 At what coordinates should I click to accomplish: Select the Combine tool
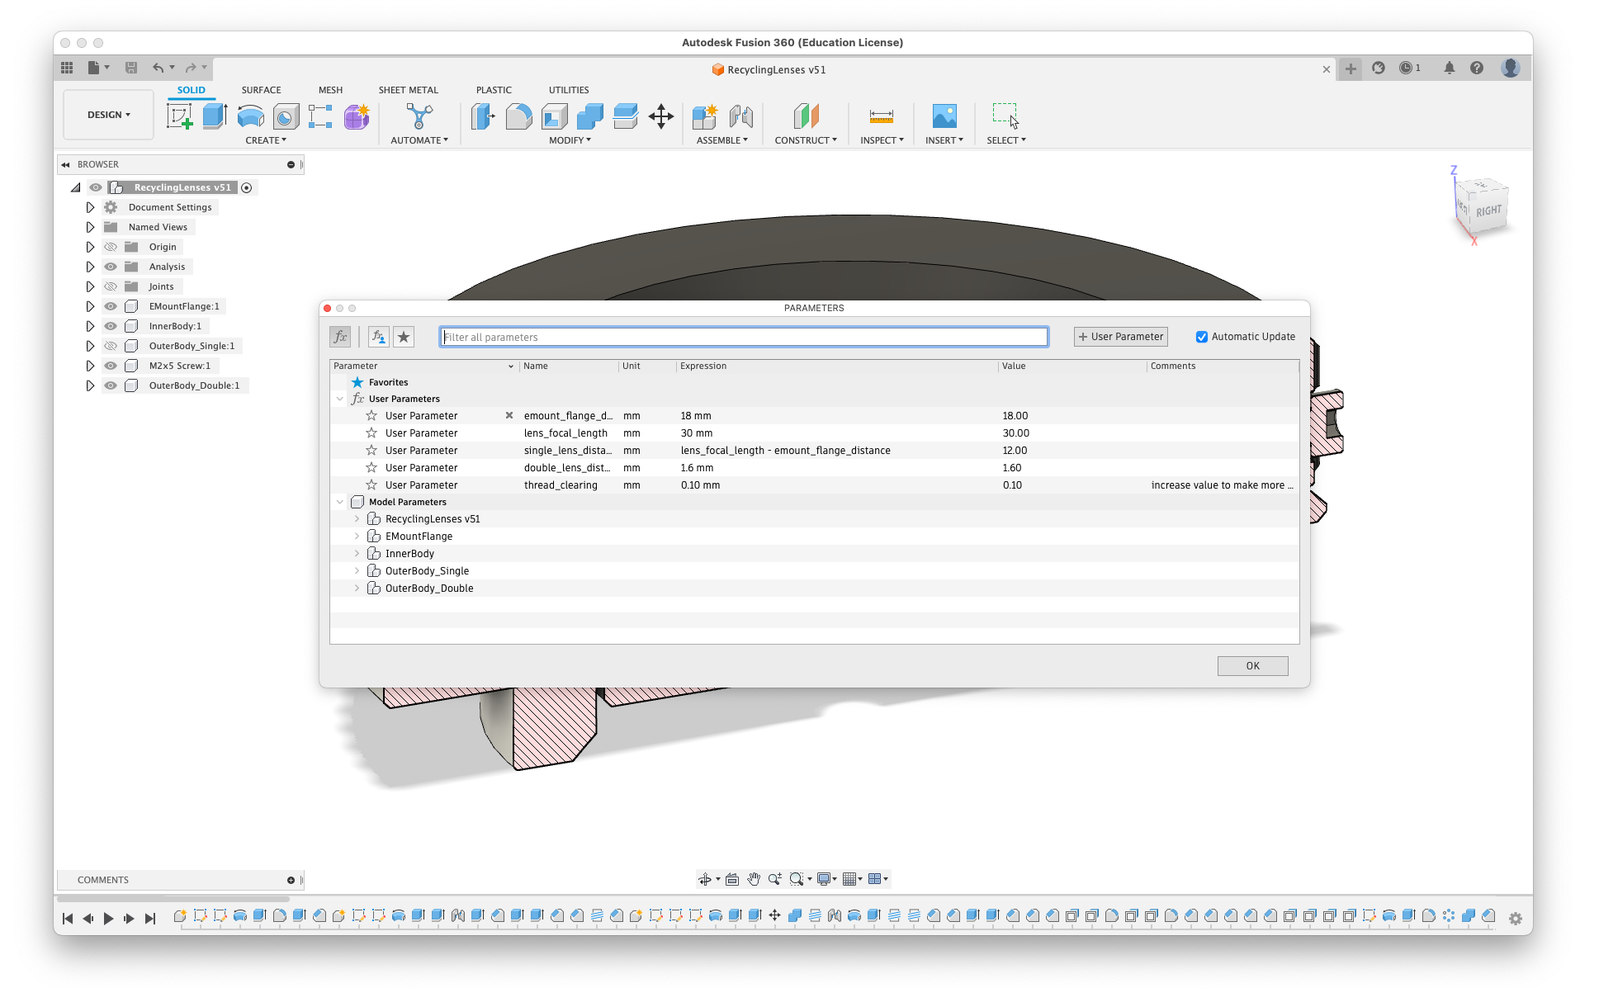590,116
